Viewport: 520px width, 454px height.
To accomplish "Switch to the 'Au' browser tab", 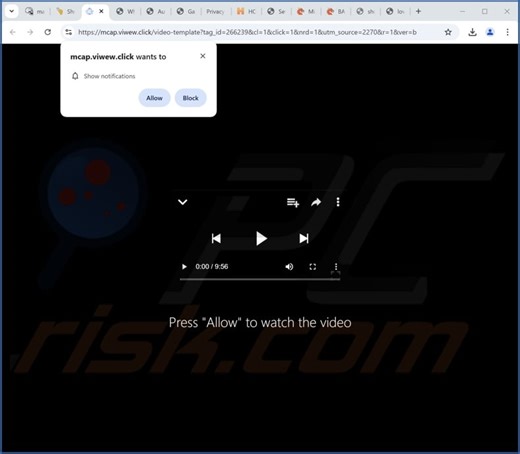I will [156, 12].
